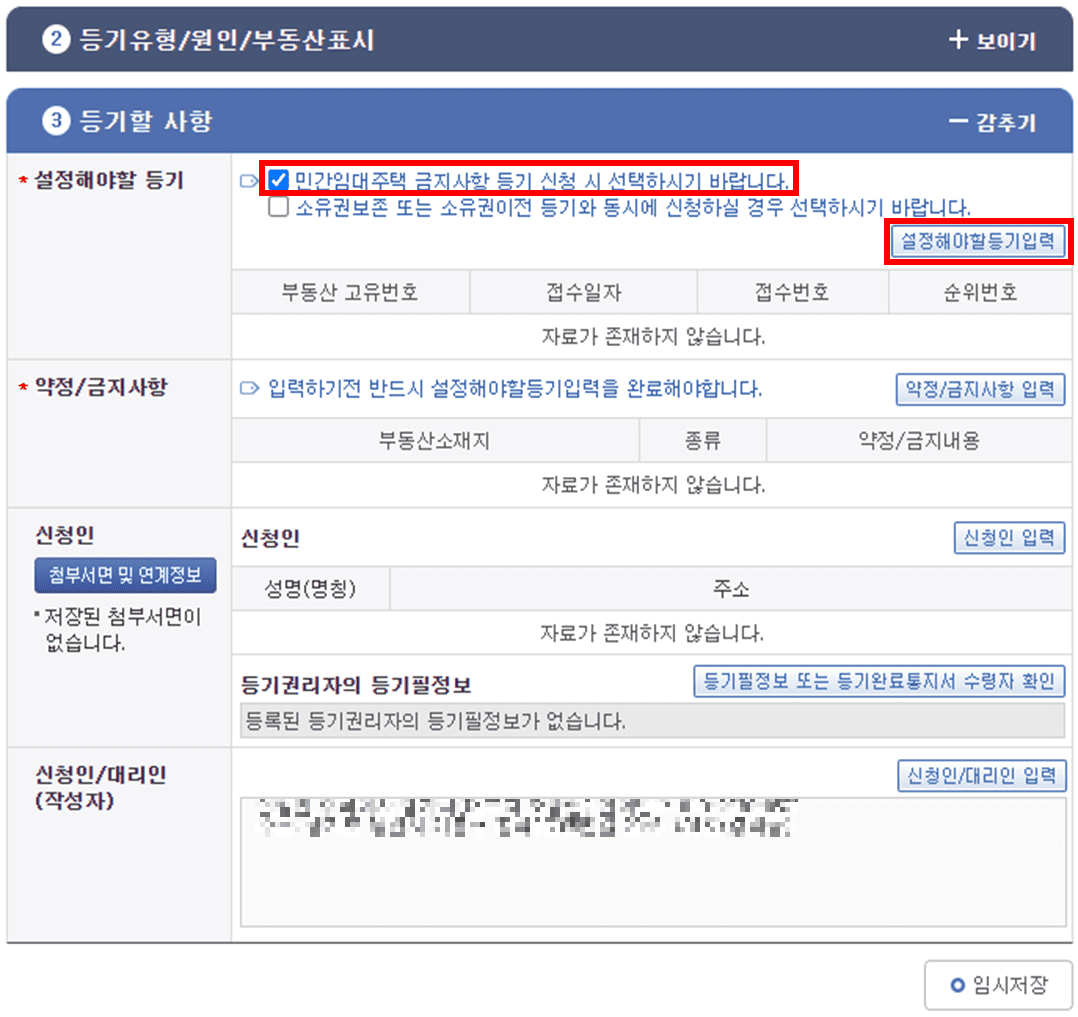Save temporarily with 임시저장 button
This screenshot has height=1017, width=1078.
click(999, 985)
